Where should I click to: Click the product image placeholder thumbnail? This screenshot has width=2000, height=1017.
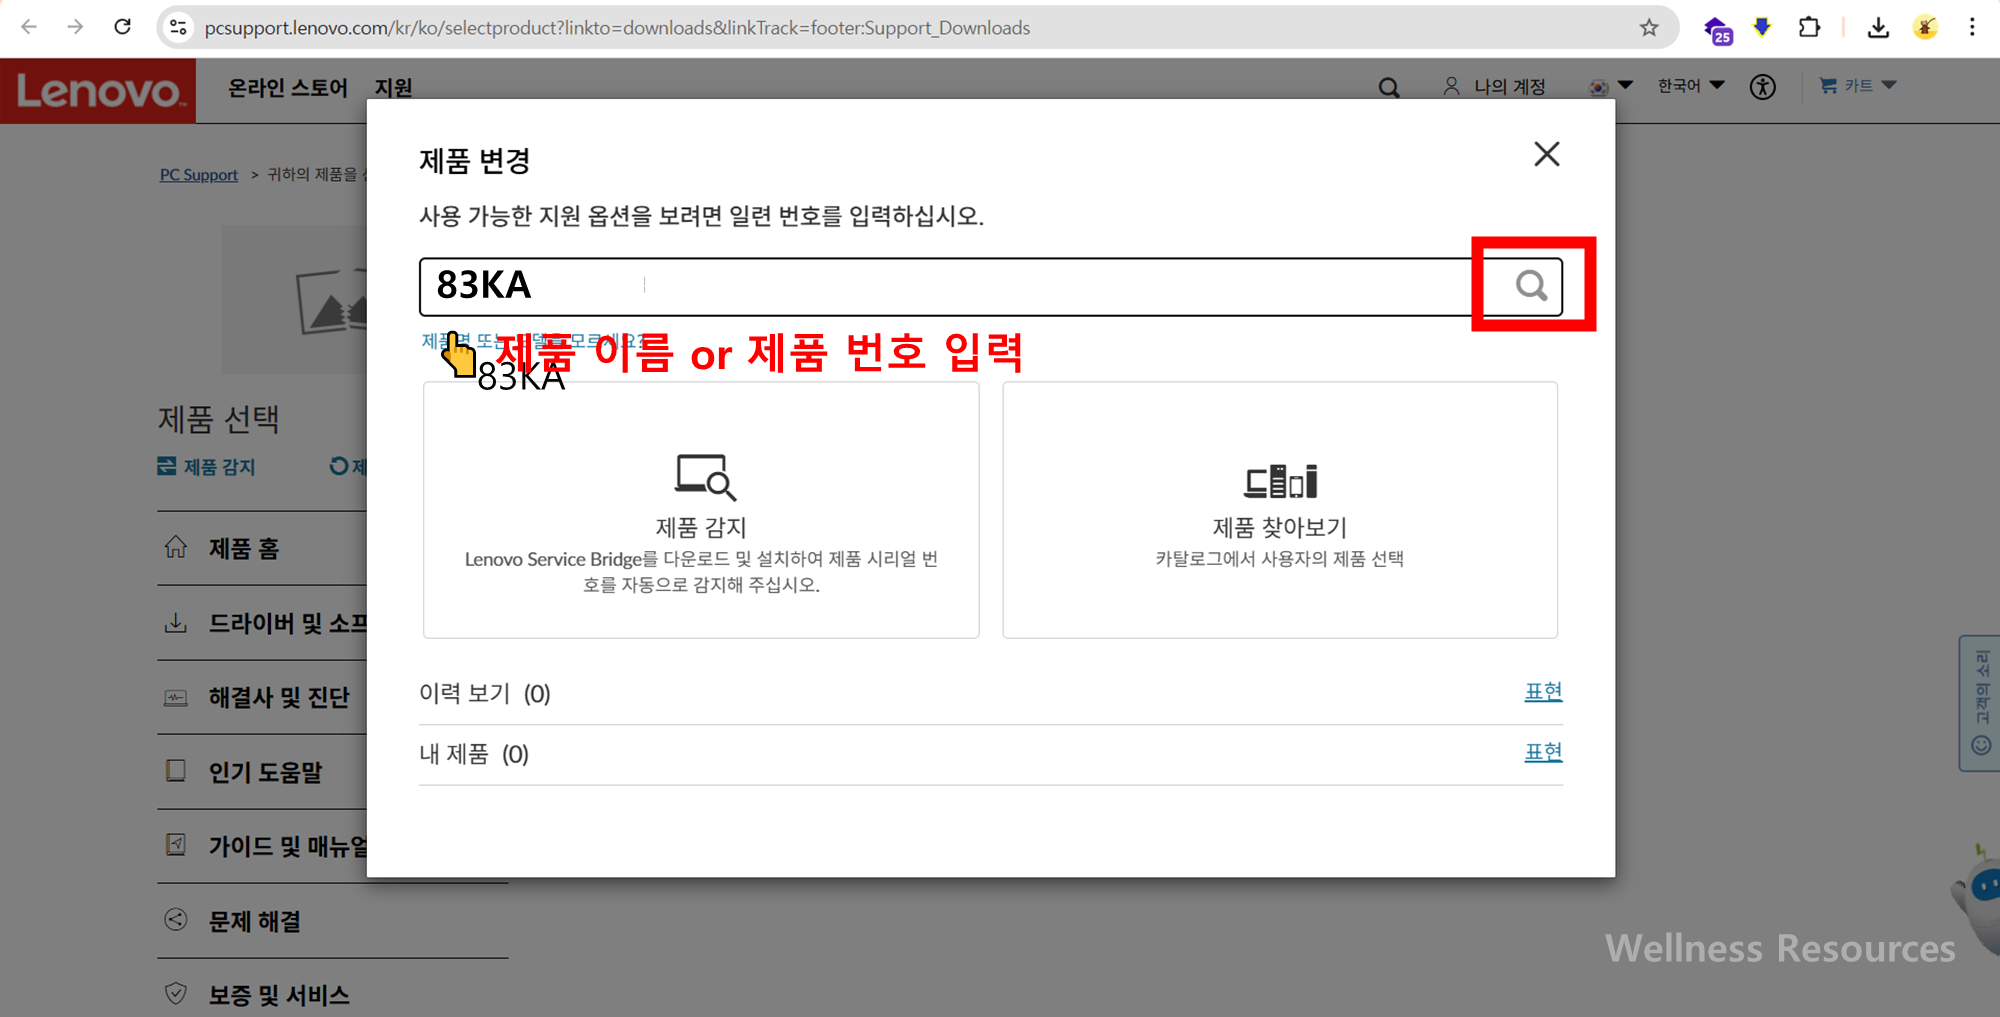coord(295,300)
